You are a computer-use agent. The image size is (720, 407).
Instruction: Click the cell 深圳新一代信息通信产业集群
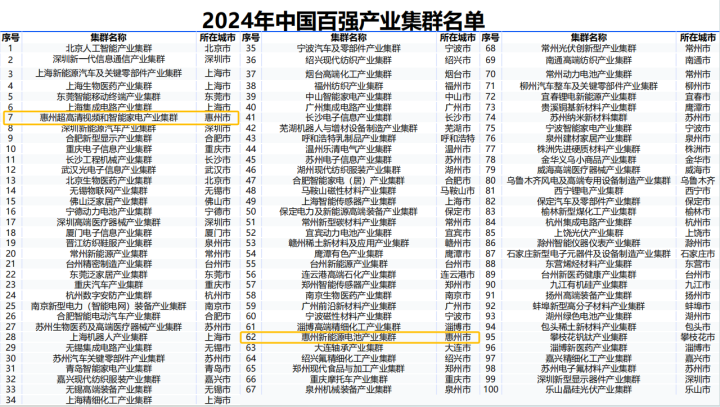(108, 59)
